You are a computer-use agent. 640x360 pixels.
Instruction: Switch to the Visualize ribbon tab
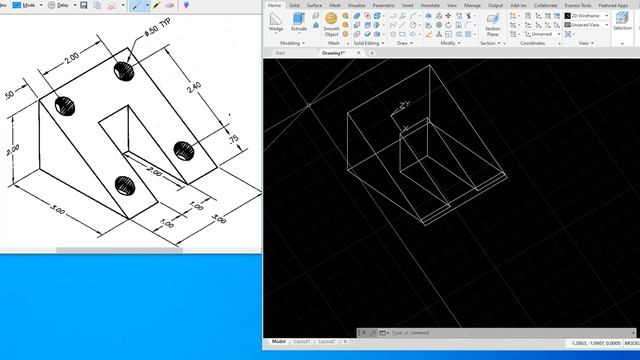357,5
